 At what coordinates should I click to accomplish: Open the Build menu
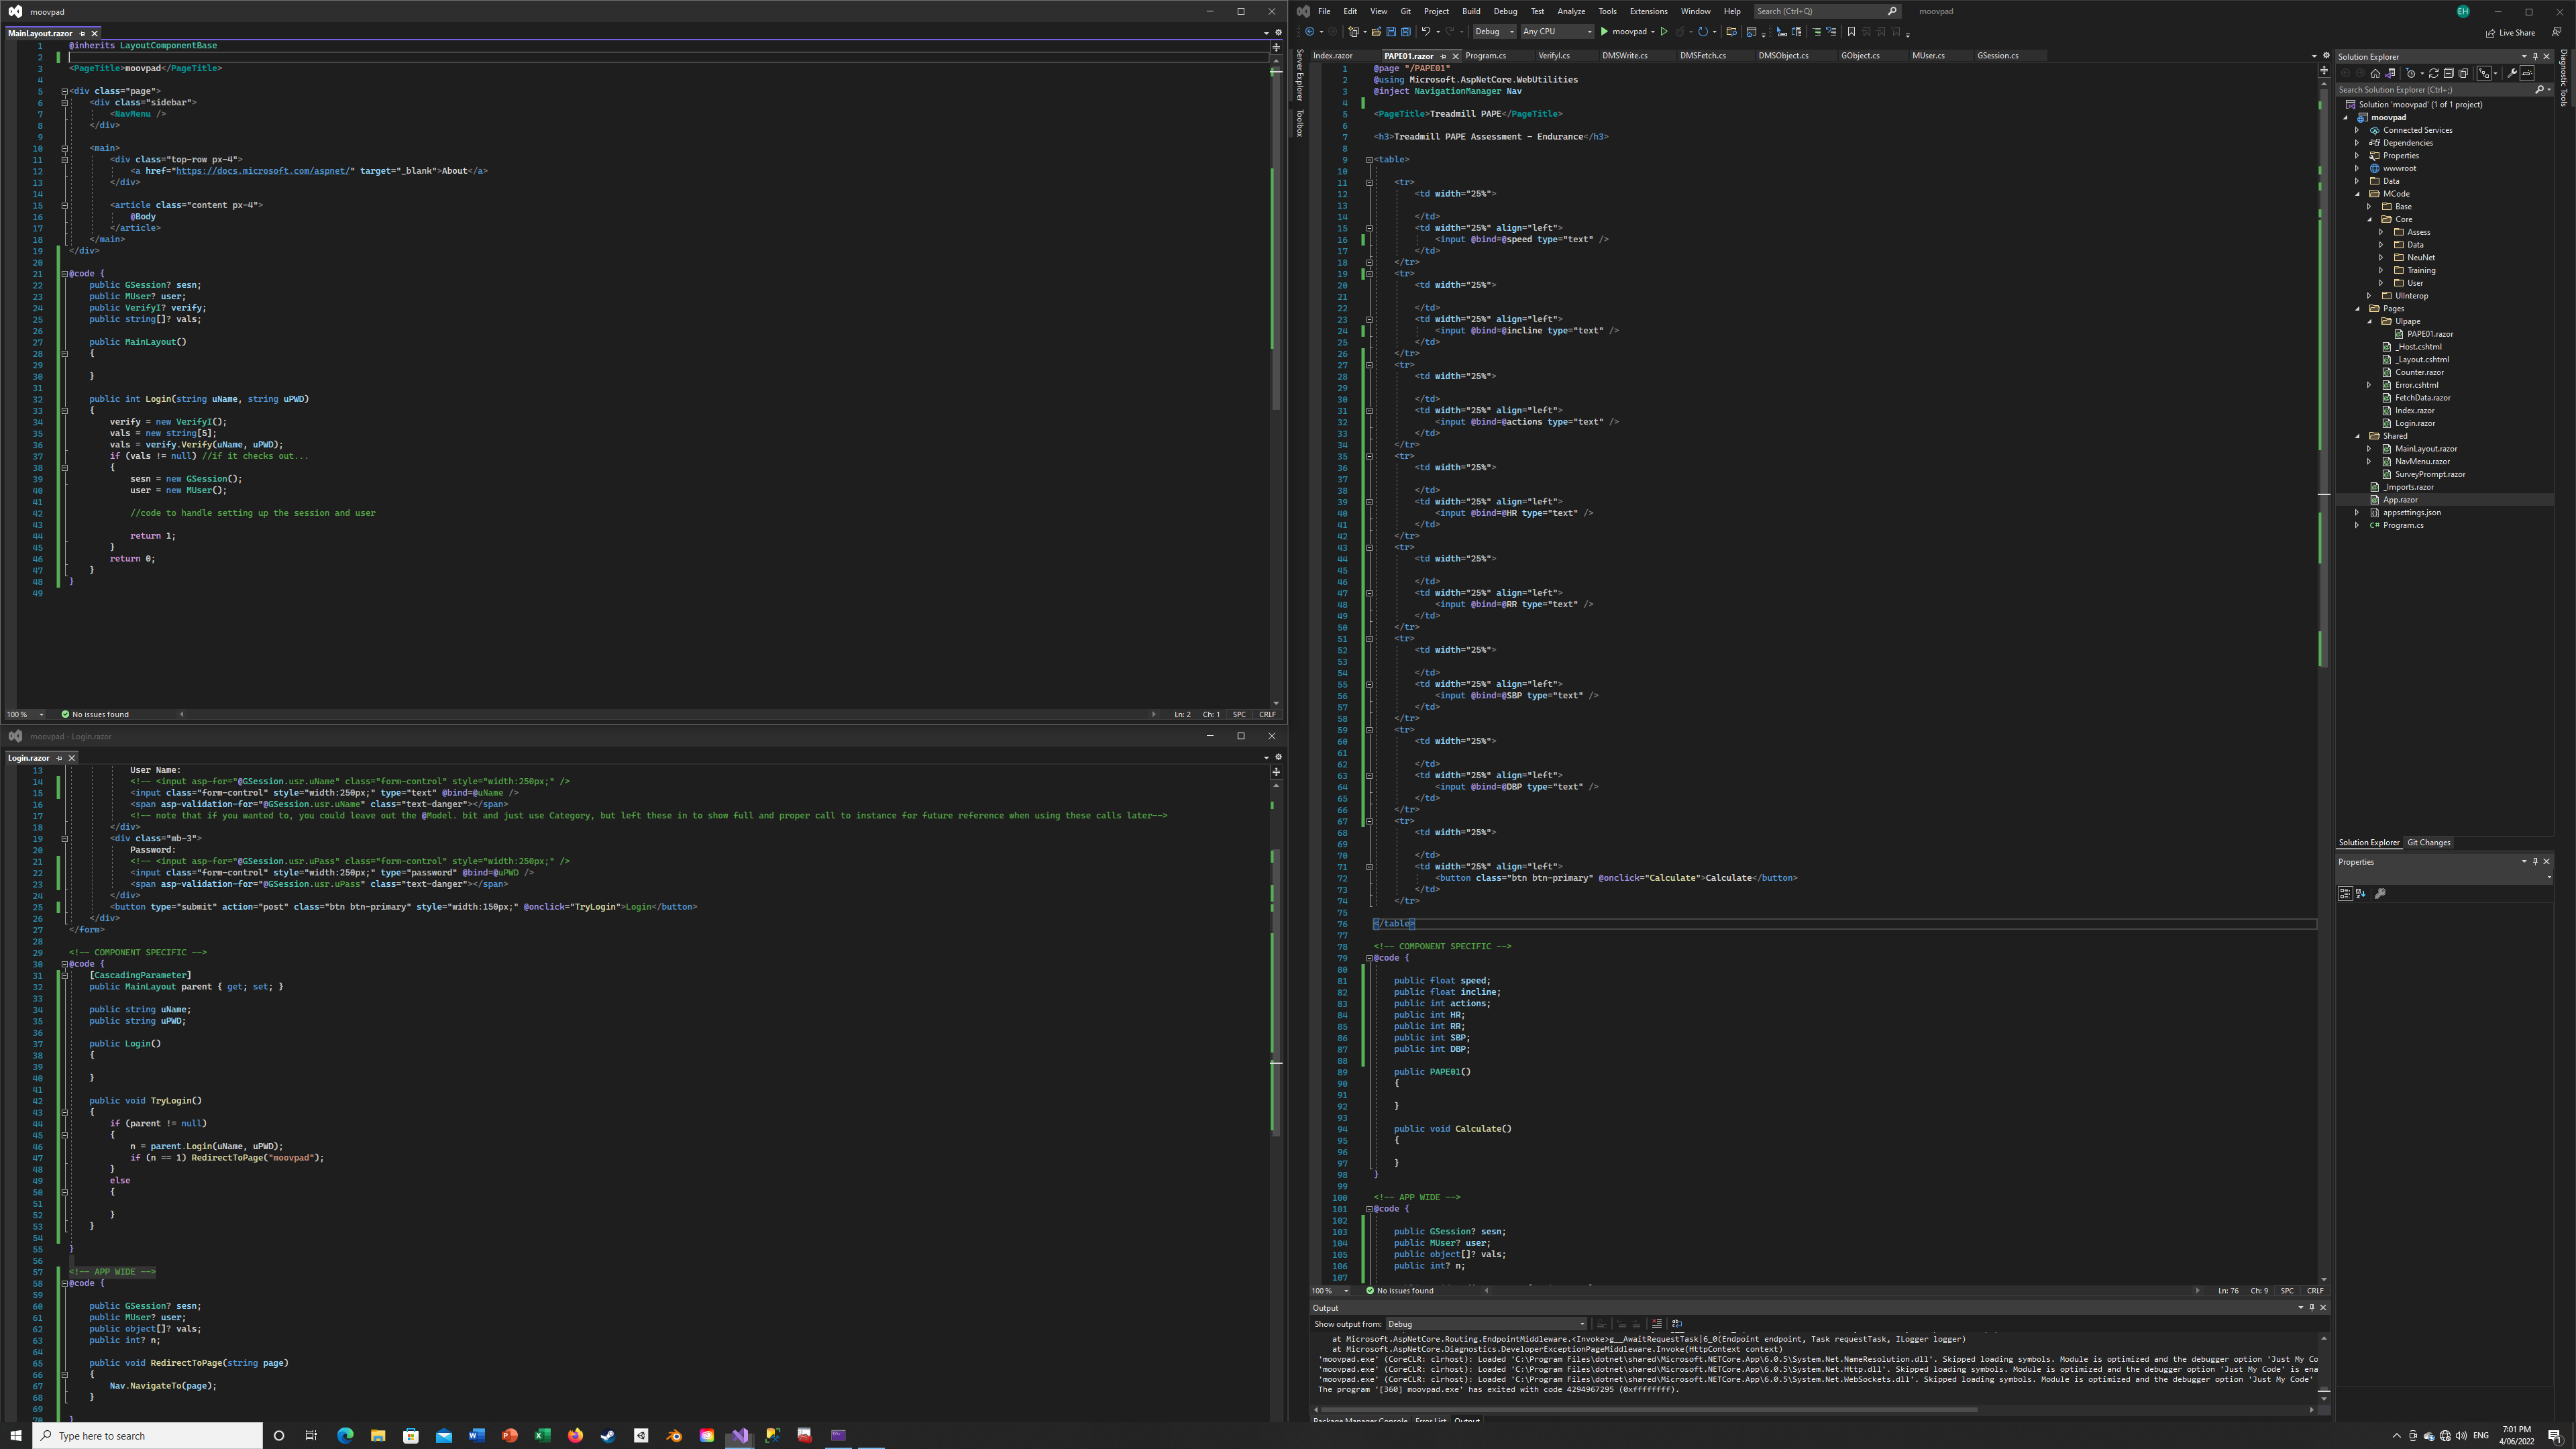(1471, 11)
